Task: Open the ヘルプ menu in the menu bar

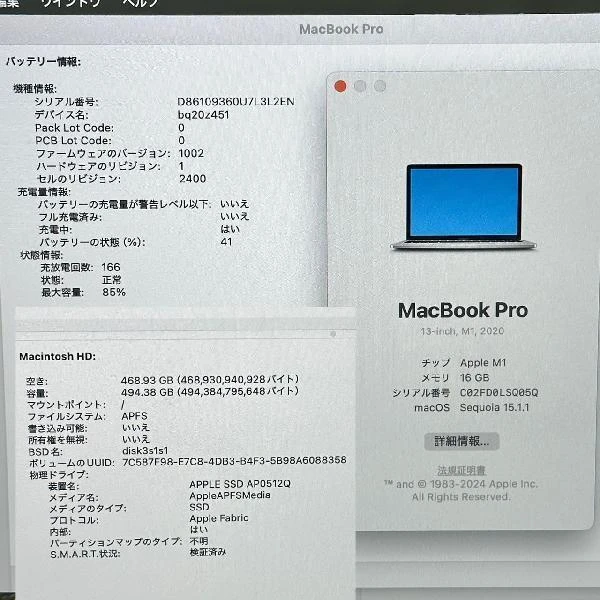Action: 140,3
